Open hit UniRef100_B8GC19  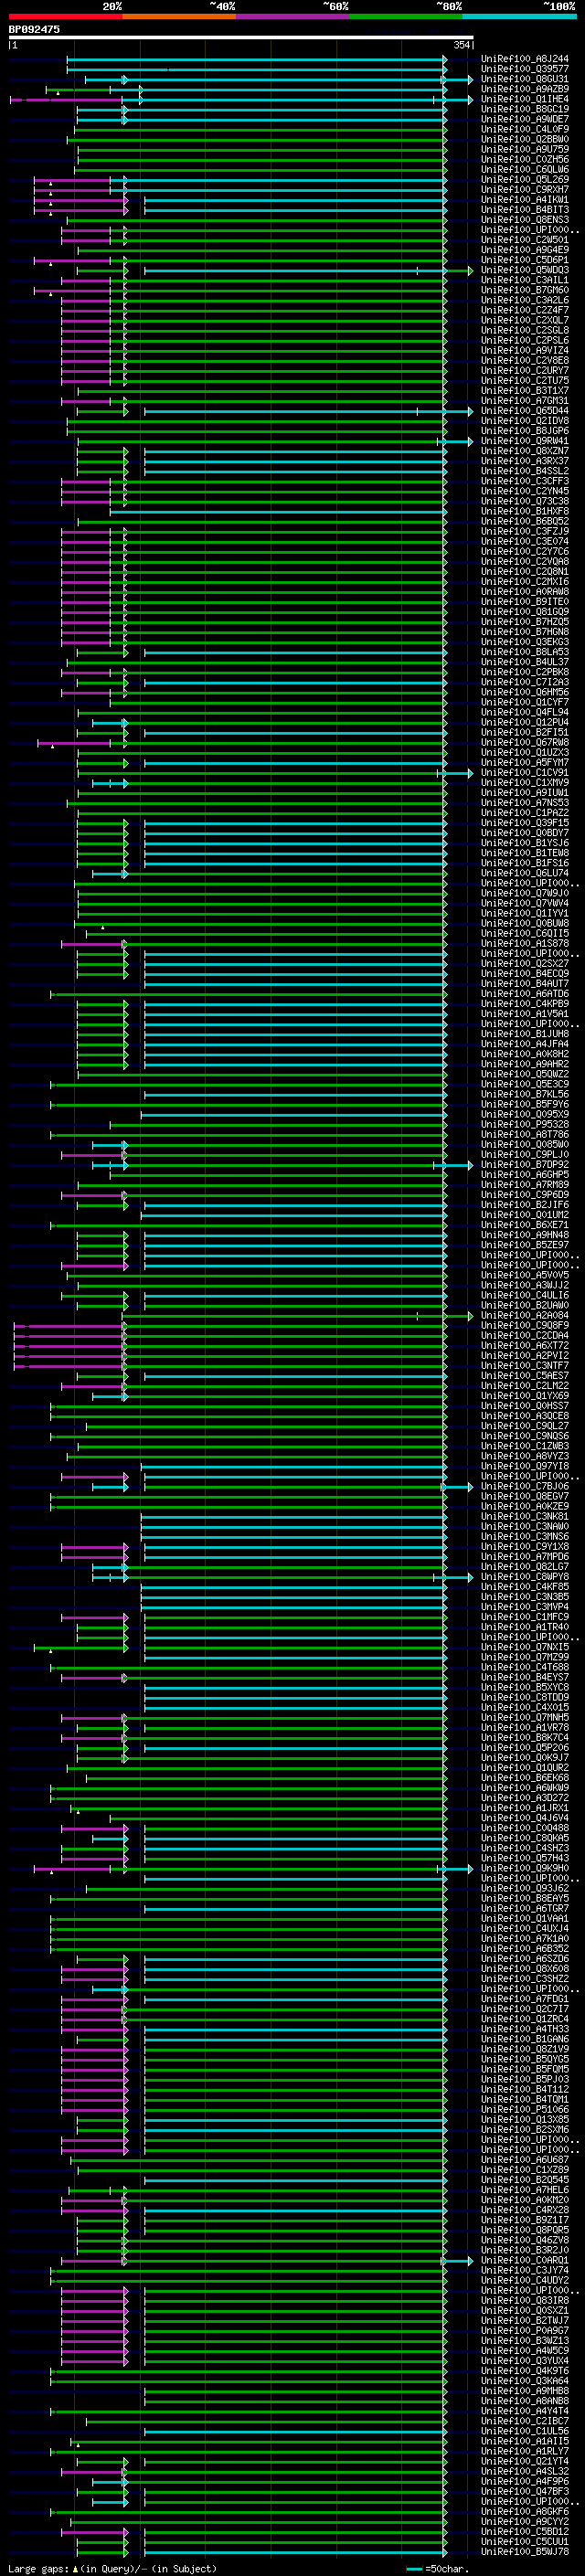[x=525, y=109]
